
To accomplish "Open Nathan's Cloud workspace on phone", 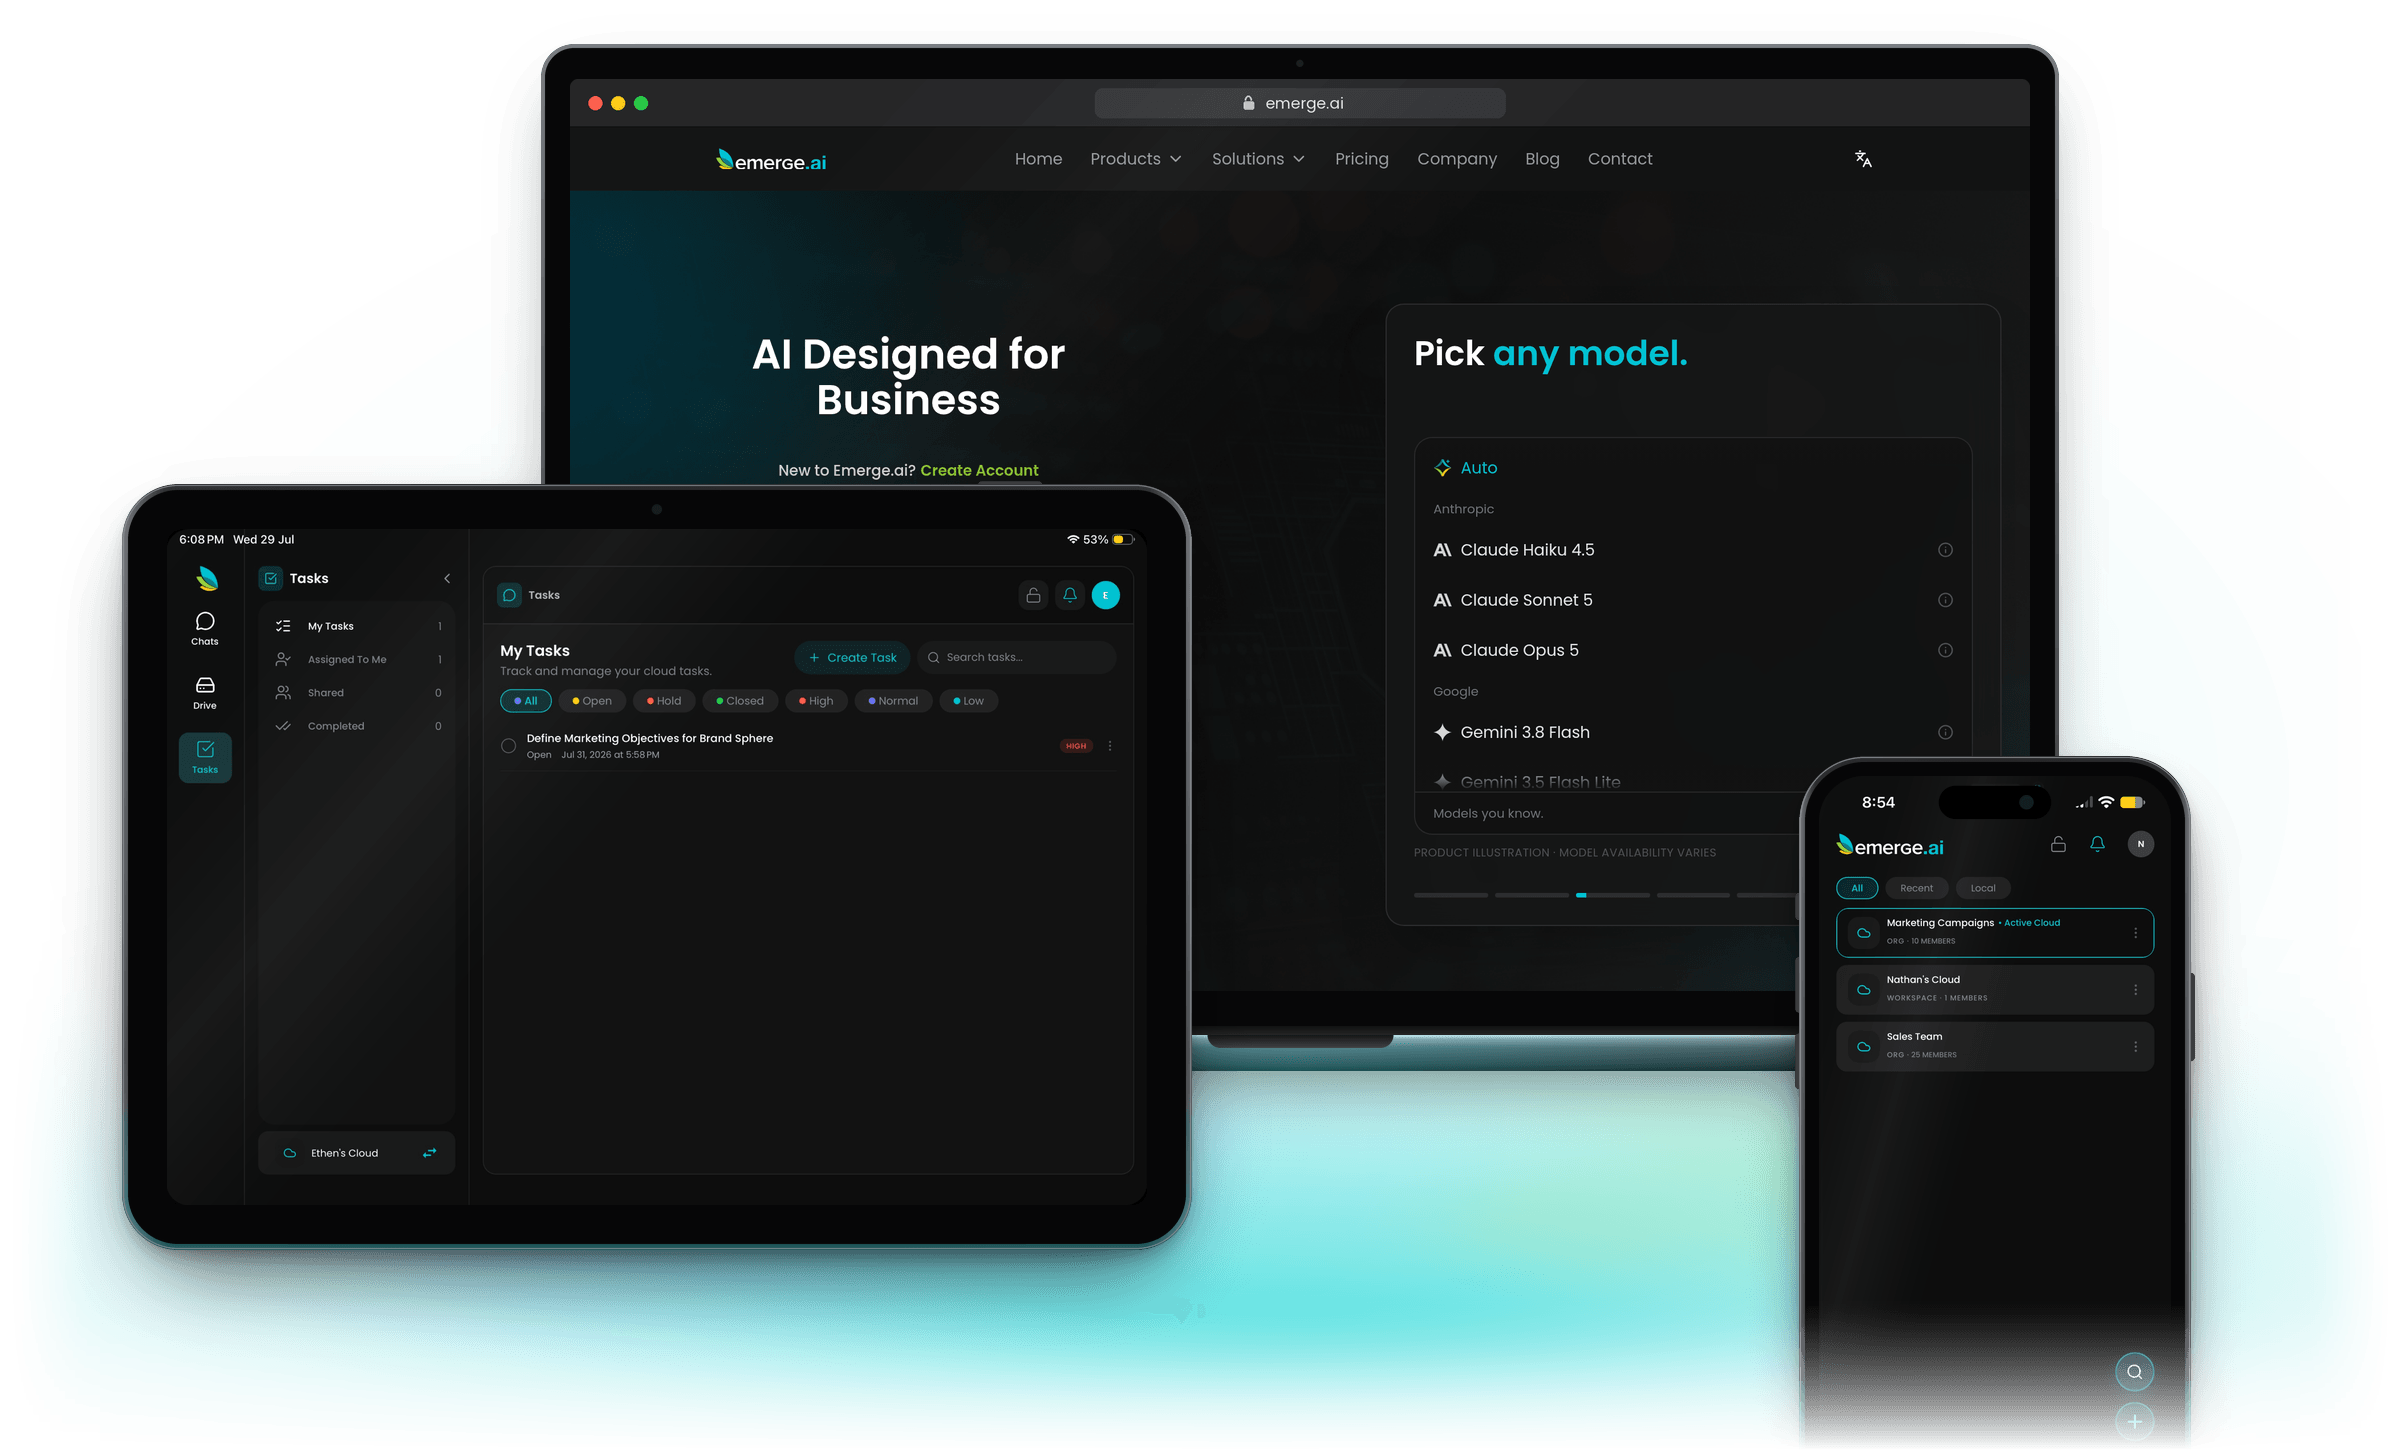I will tap(1995, 990).
